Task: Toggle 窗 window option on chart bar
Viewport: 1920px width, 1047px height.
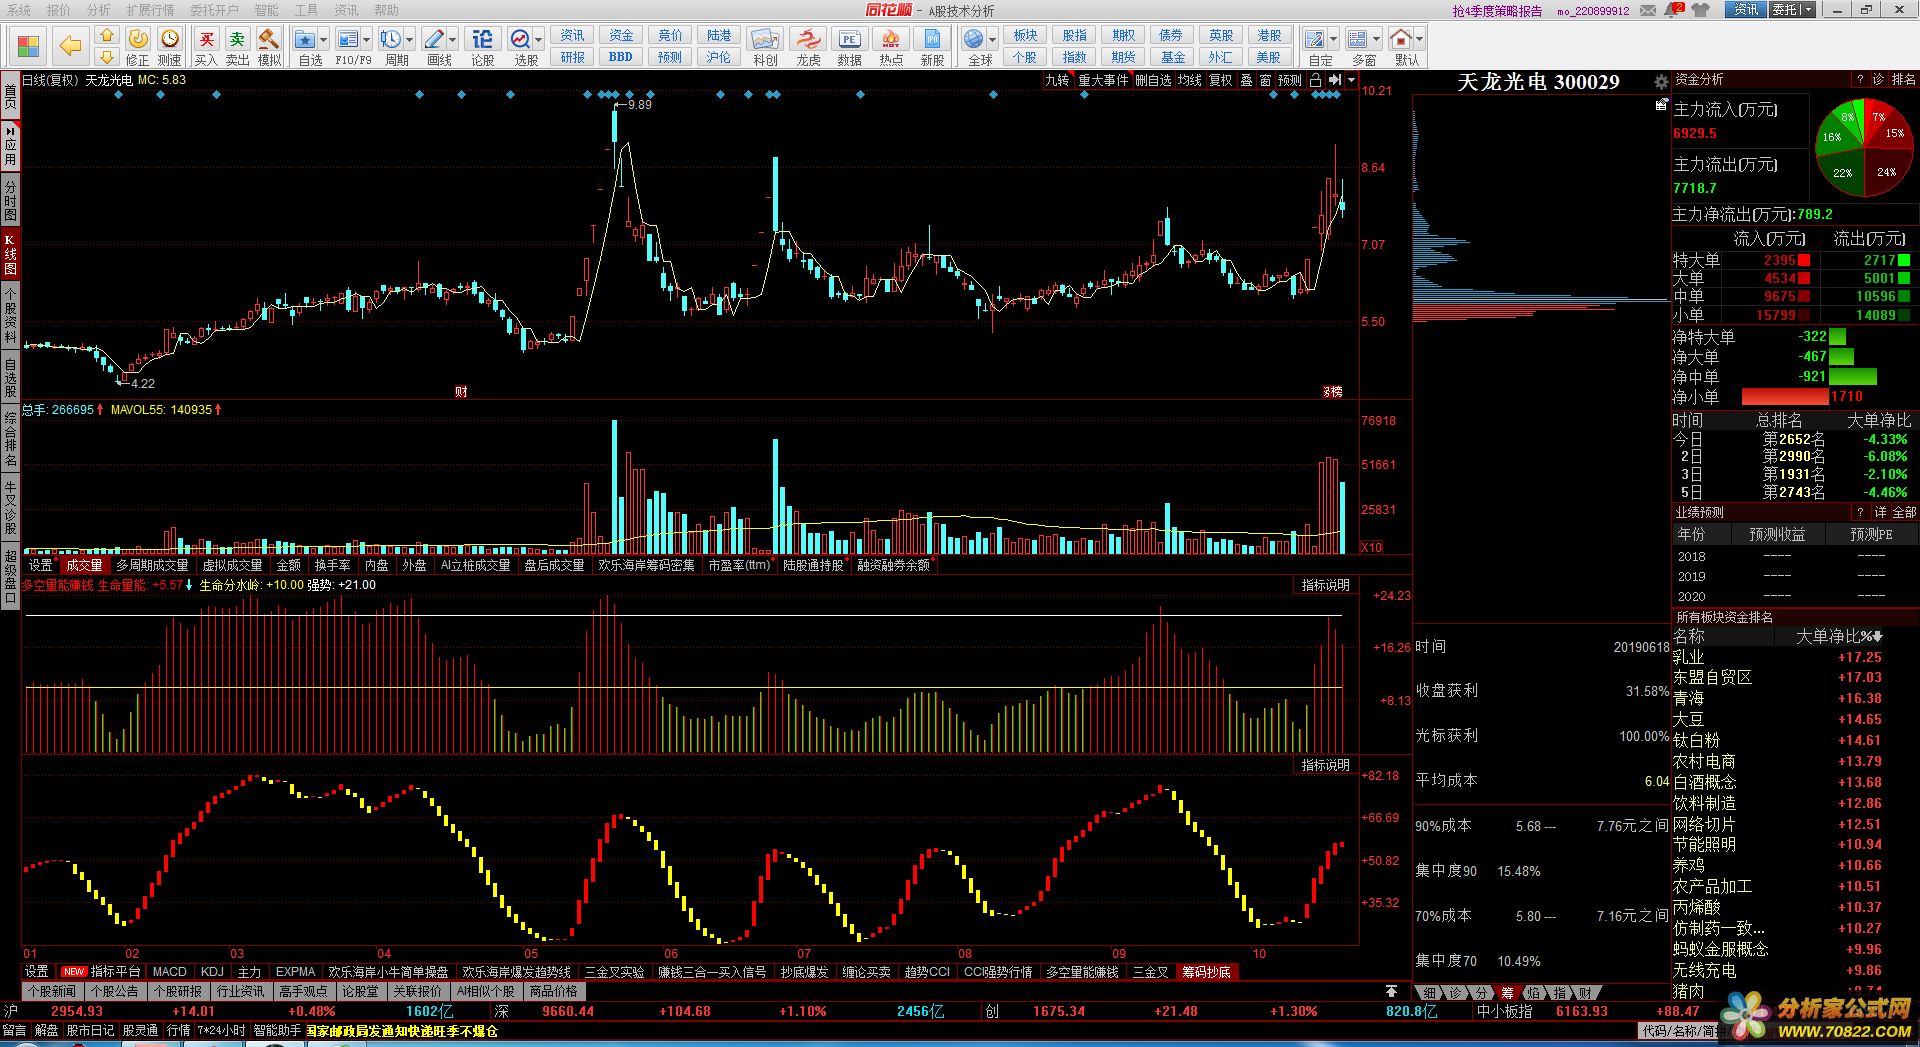Action: point(1266,80)
